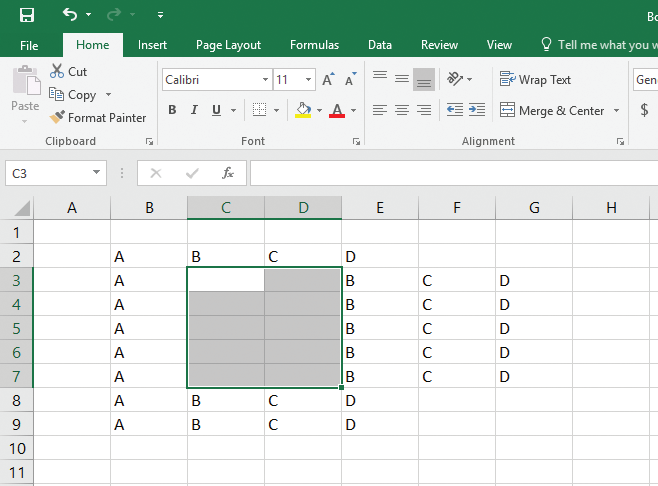
Task: Click inside the formula bar
Action: (x=454, y=173)
